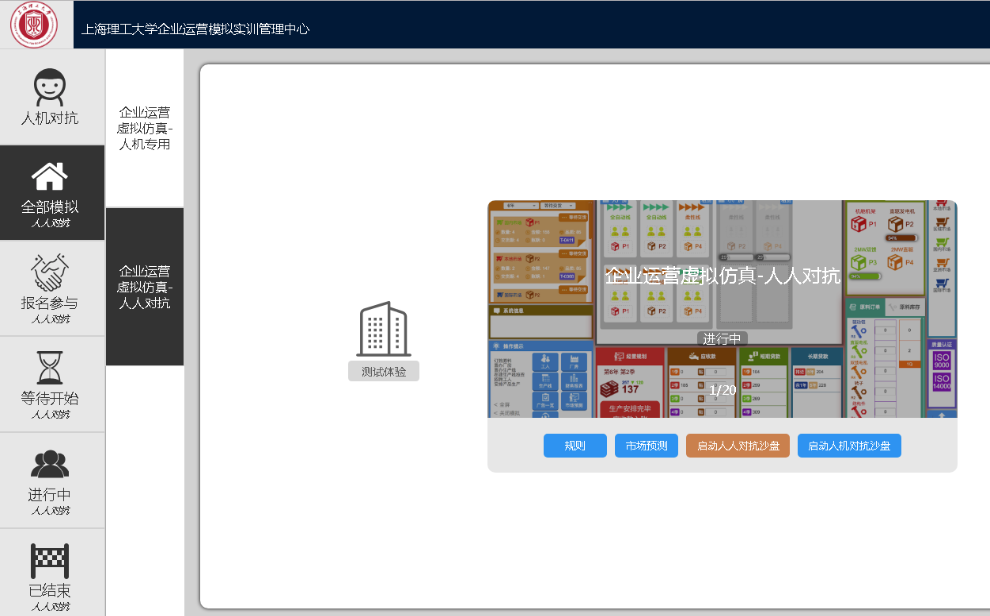The height and width of the screenshot is (616, 990).
Task: Open 市场预测 button
Action: (647, 446)
